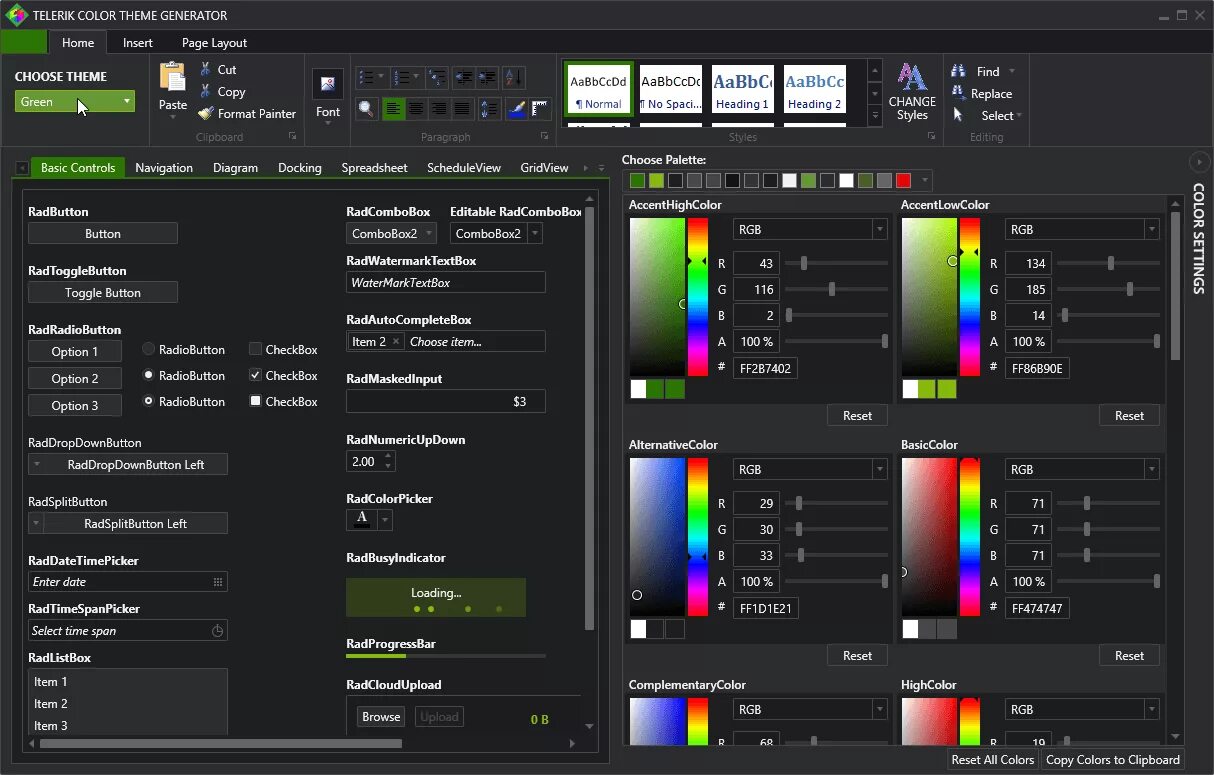Pick the red palette swatch
The width and height of the screenshot is (1214, 775).
tap(903, 180)
